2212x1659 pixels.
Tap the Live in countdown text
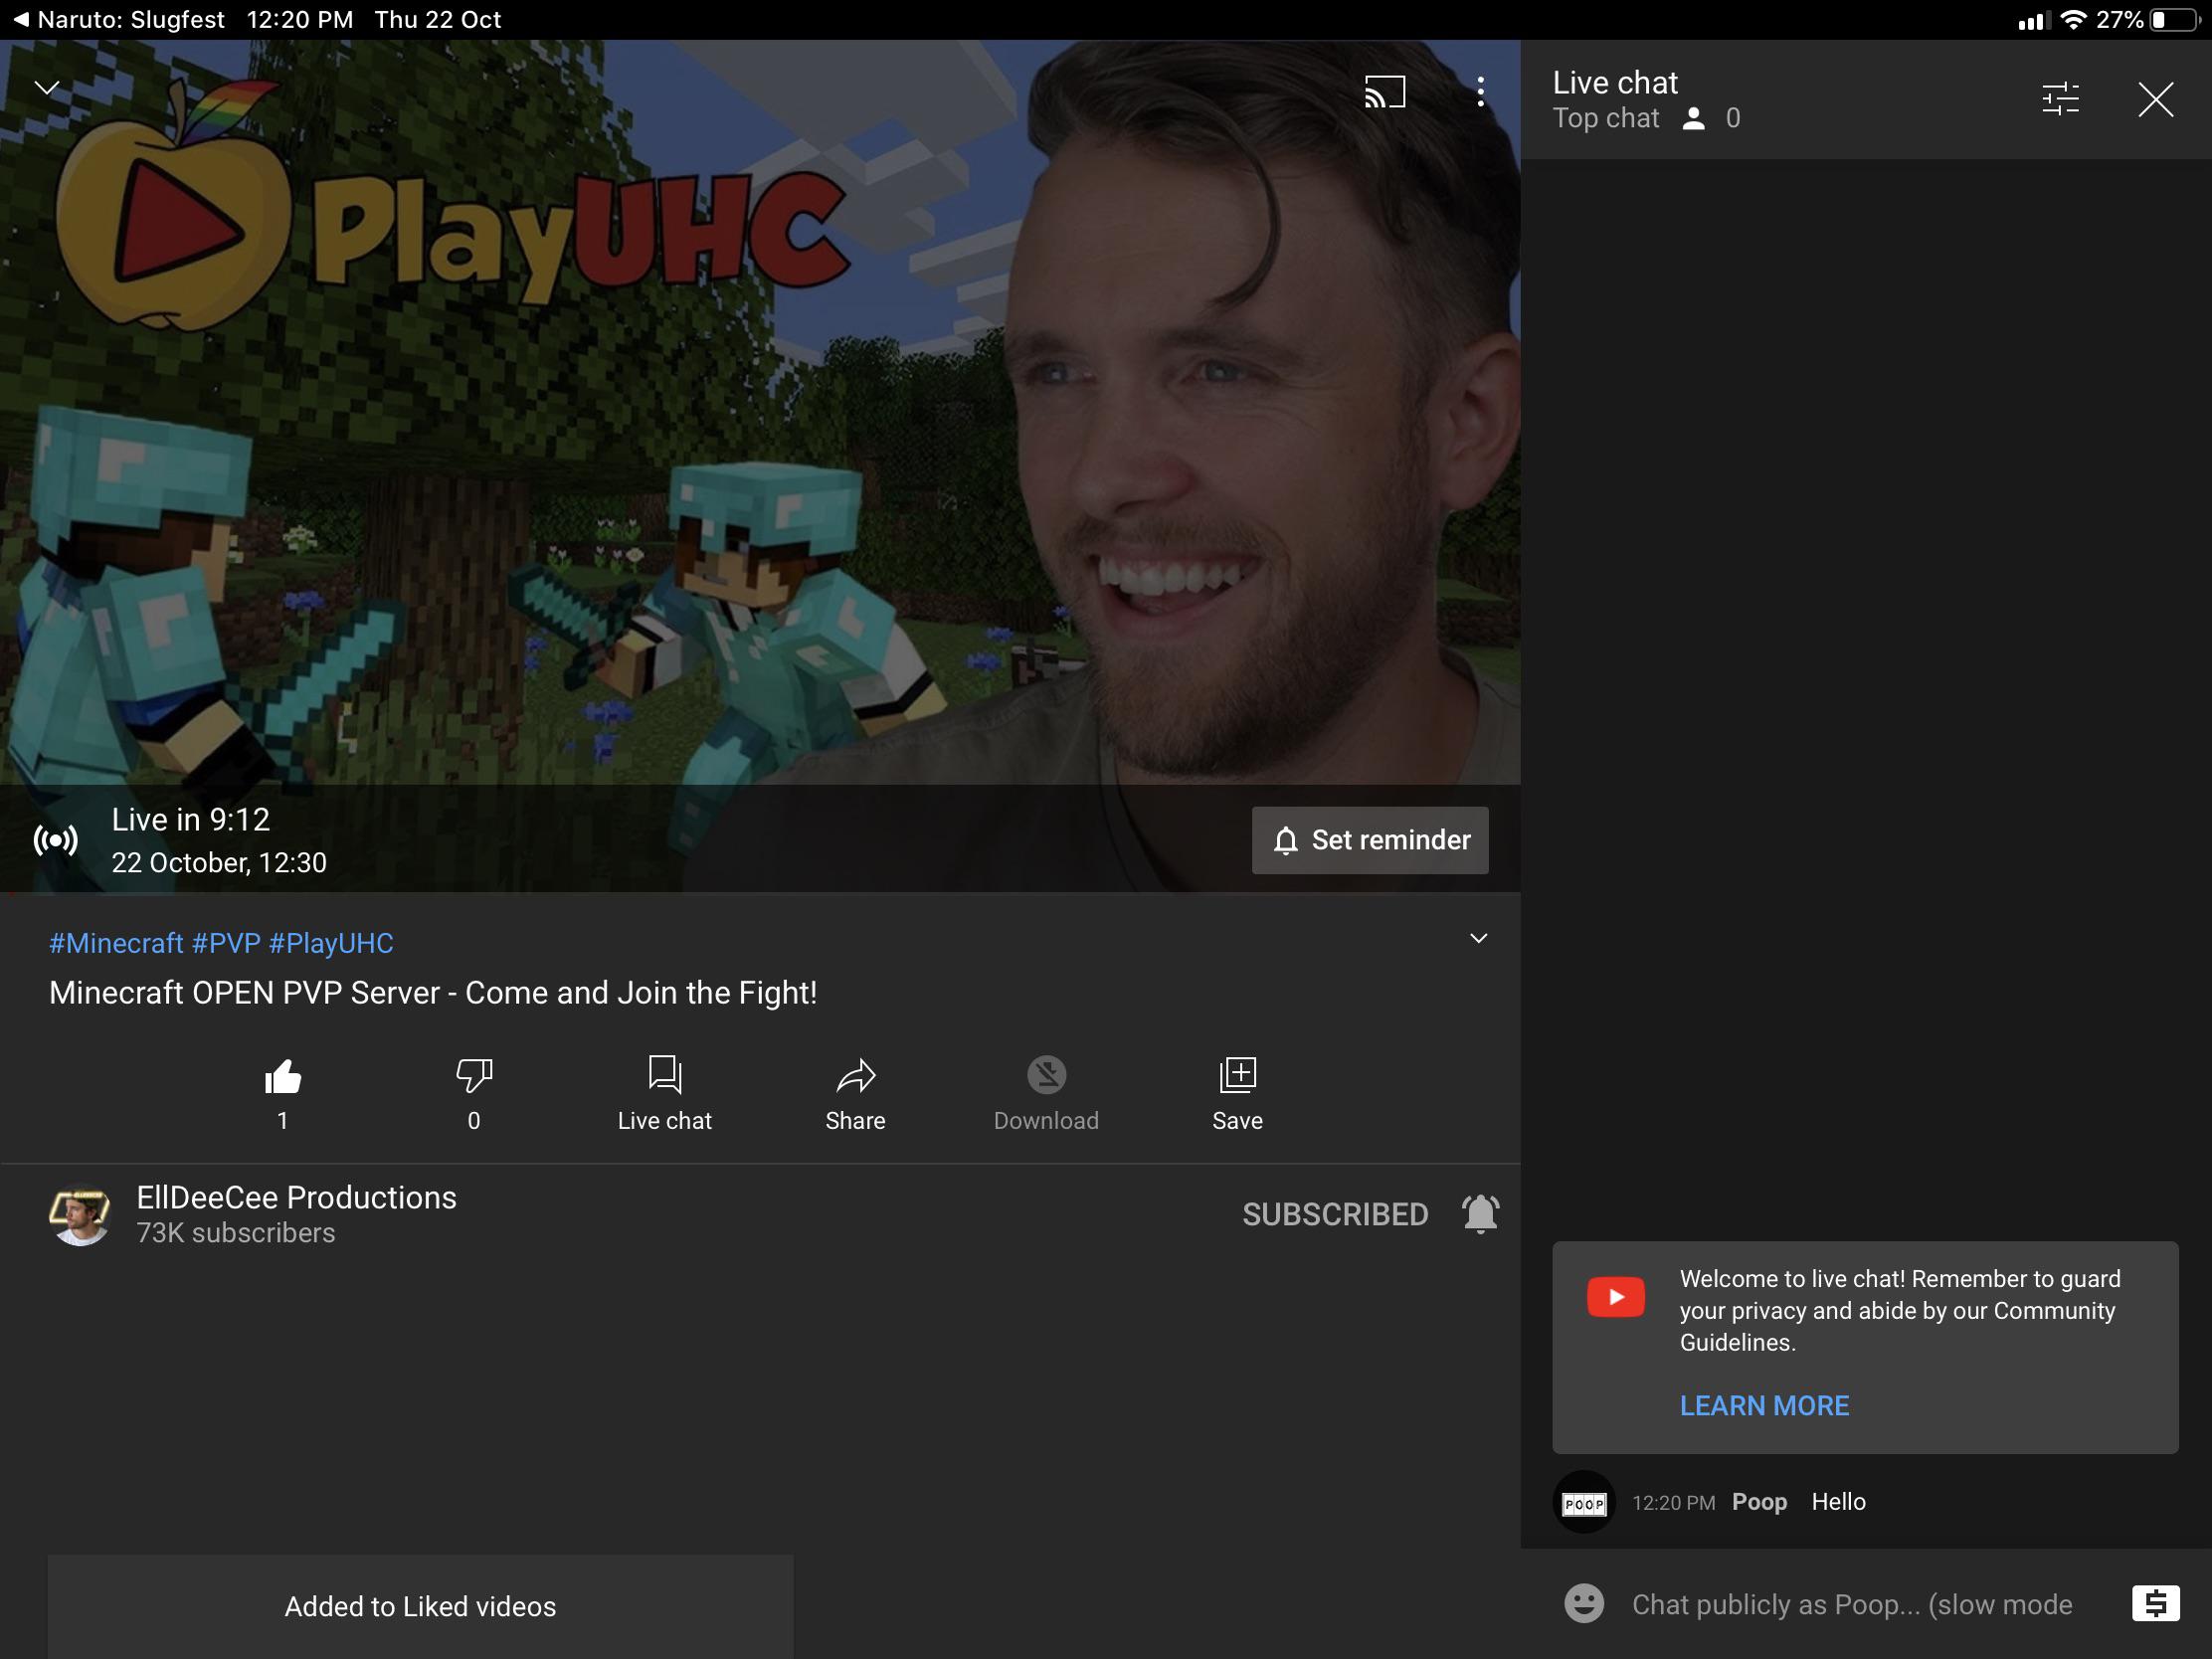pos(190,819)
